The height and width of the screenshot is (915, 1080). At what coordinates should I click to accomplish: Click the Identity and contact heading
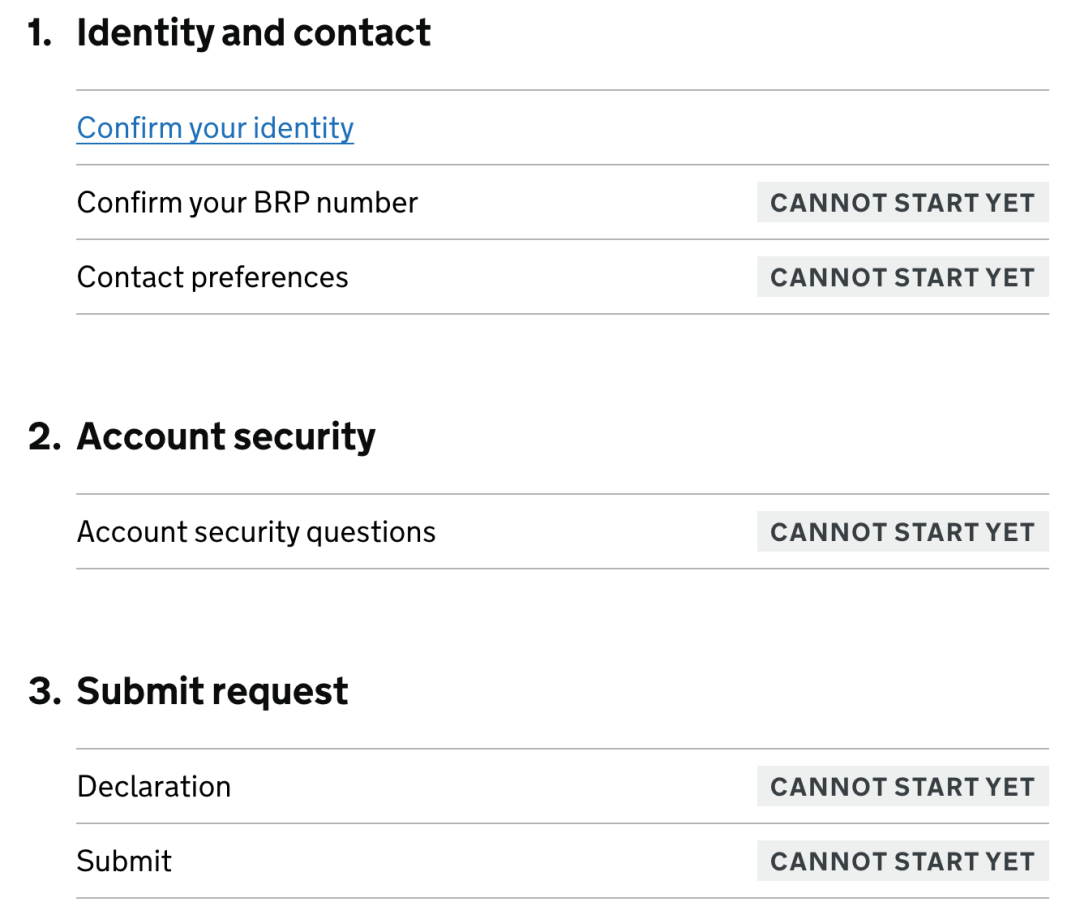click(x=253, y=33)
